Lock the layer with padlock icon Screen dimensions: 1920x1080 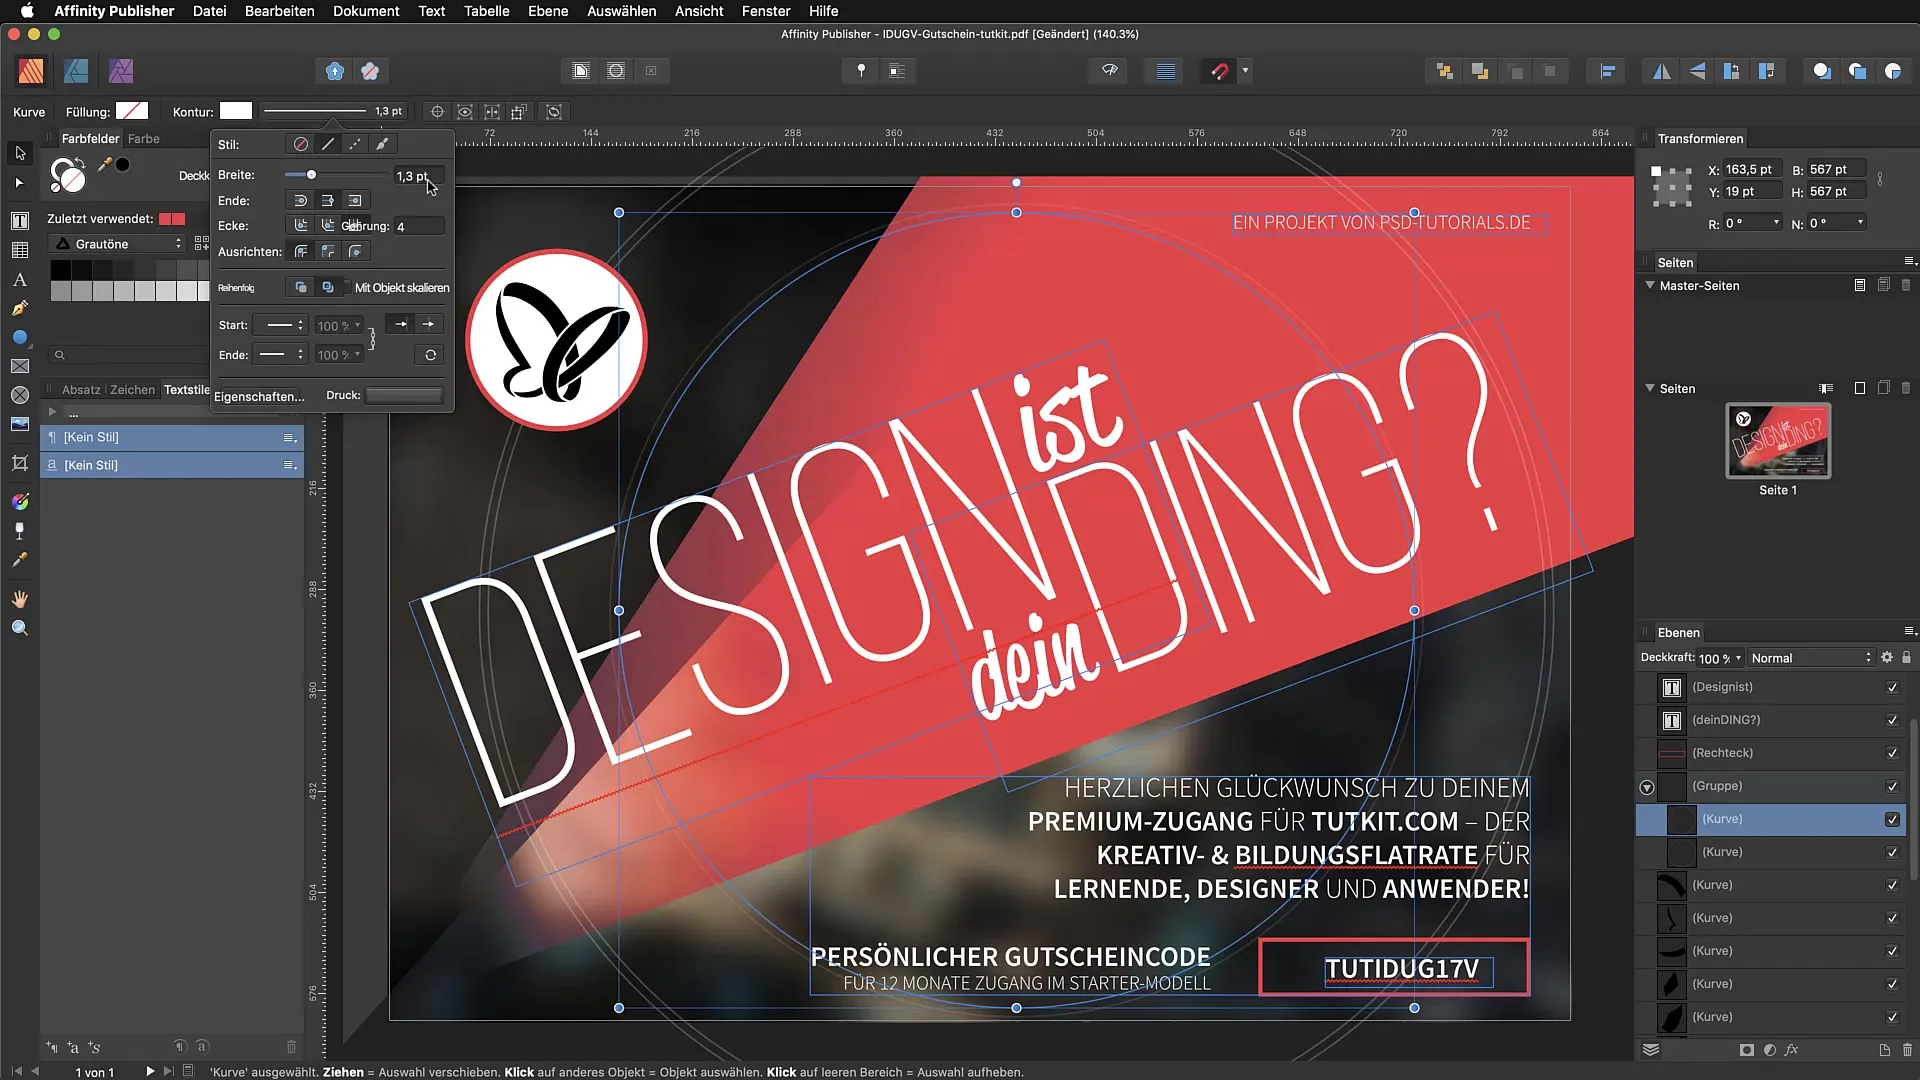[x=1906, y=657]
